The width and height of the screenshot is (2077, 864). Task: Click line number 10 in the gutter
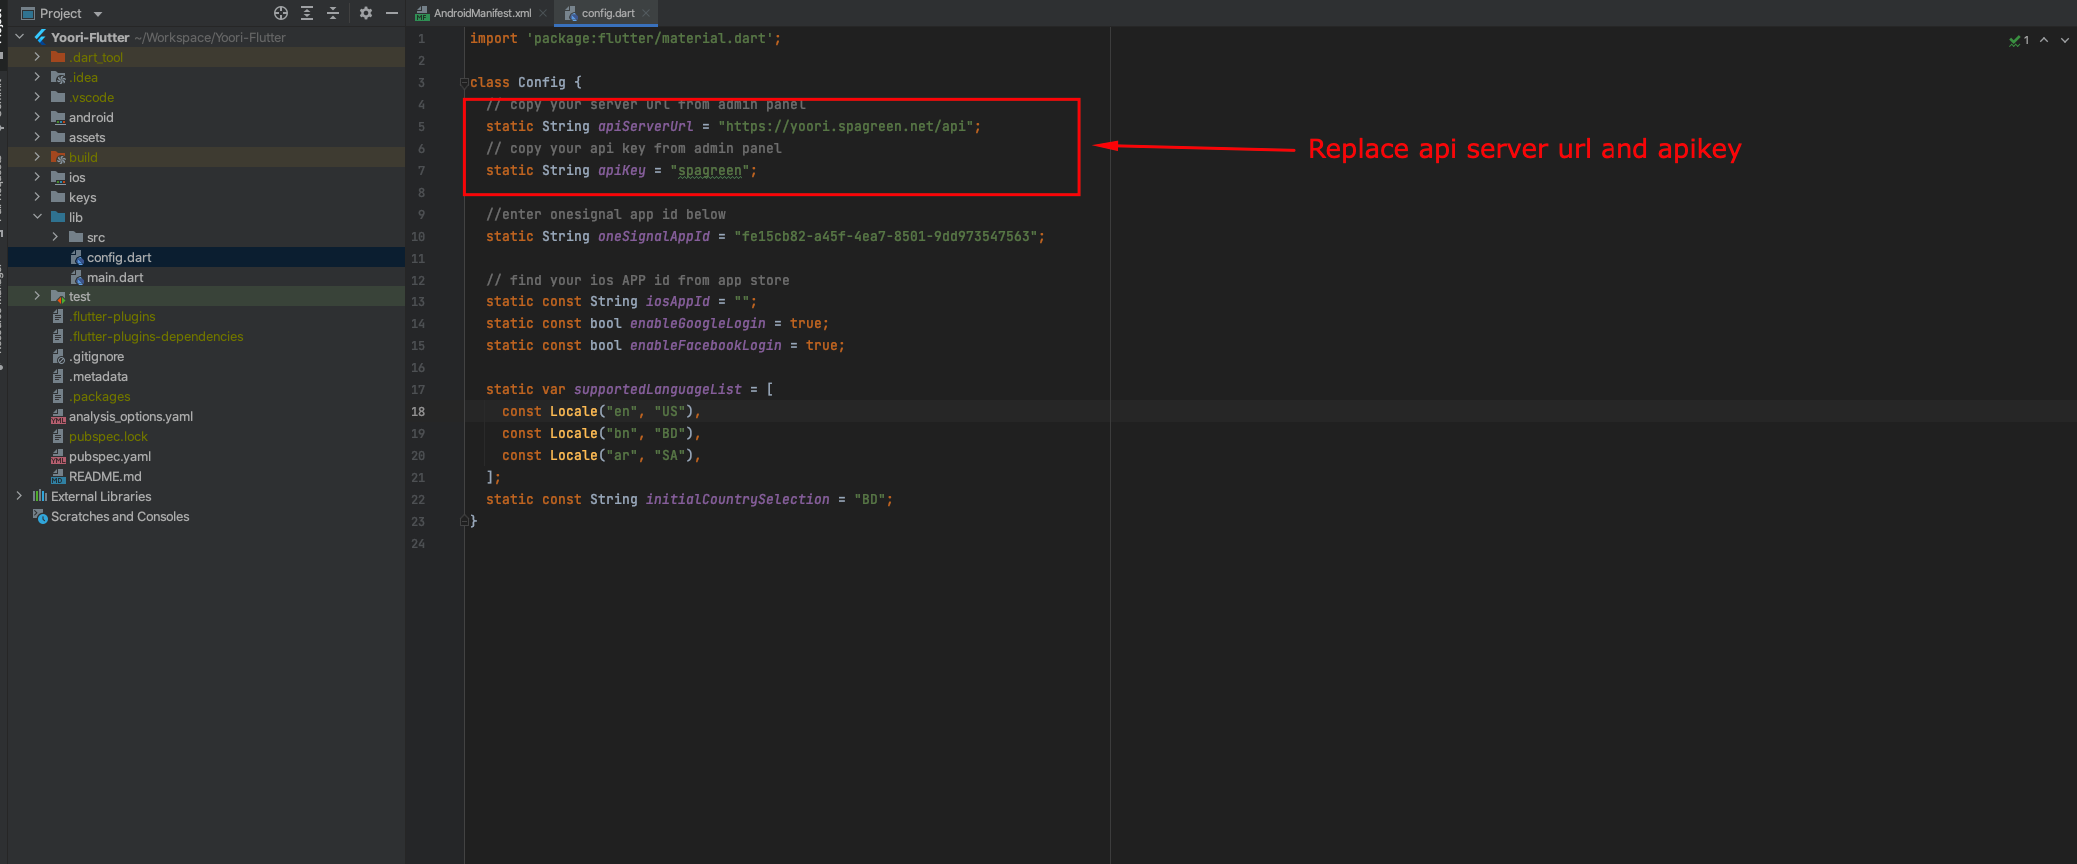(418, 236)
